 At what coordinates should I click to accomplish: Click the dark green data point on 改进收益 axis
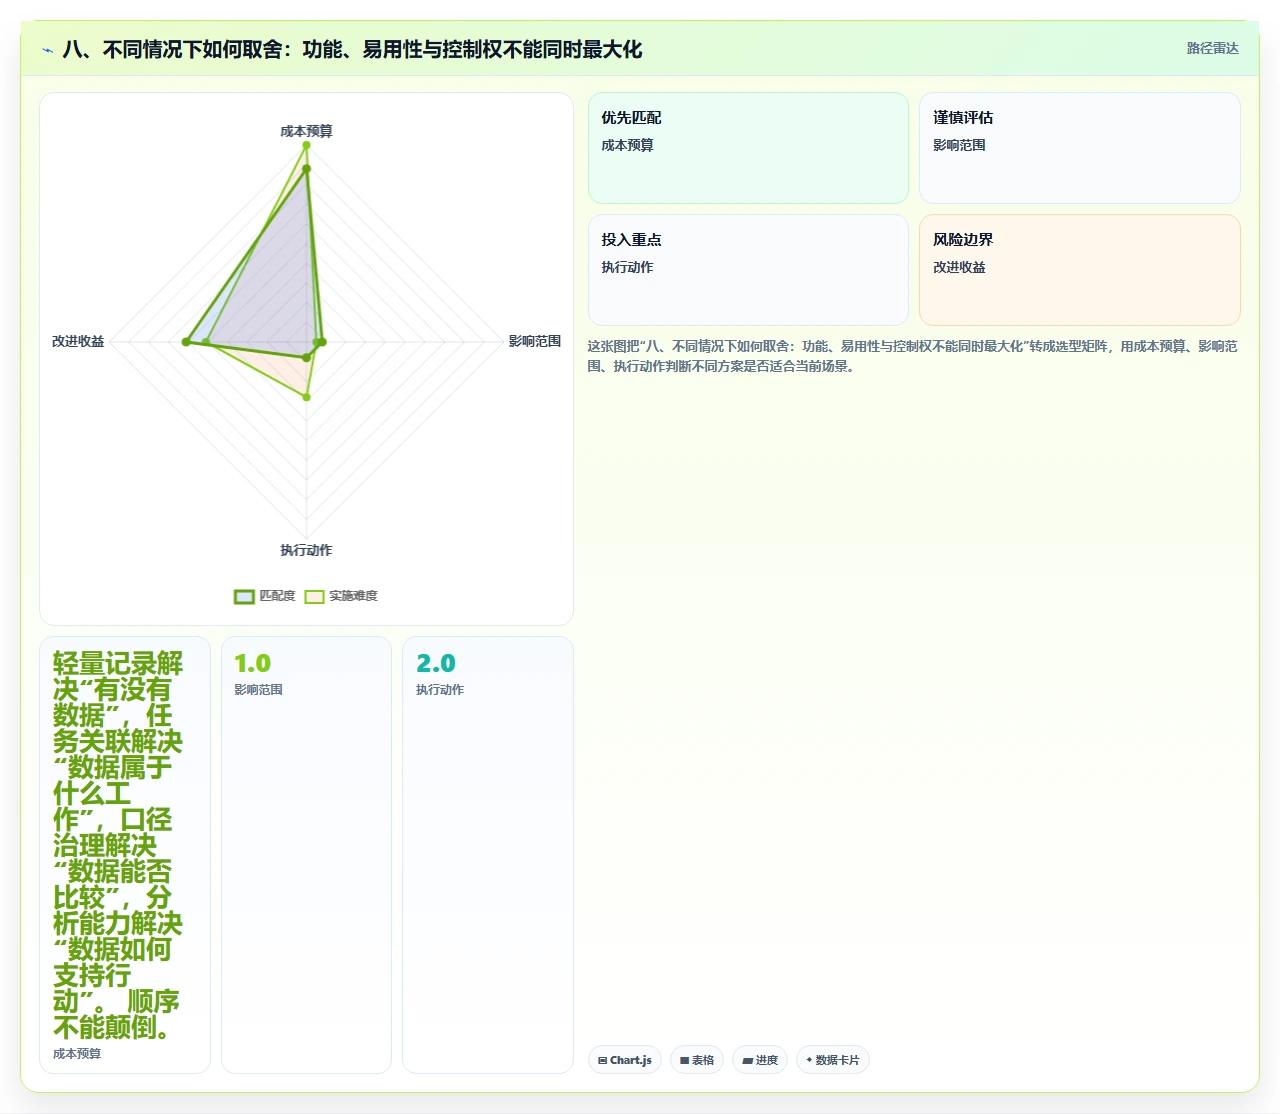click(186, 342)
